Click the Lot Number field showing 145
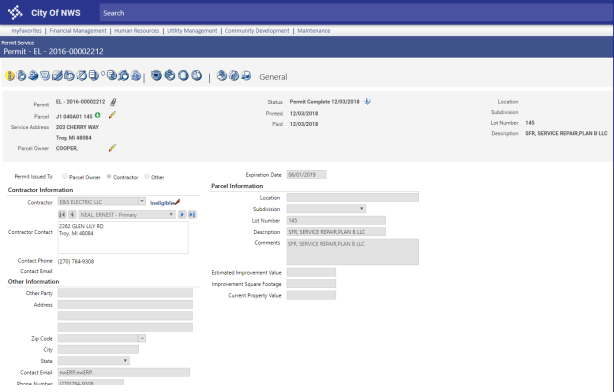 point(336,220)
